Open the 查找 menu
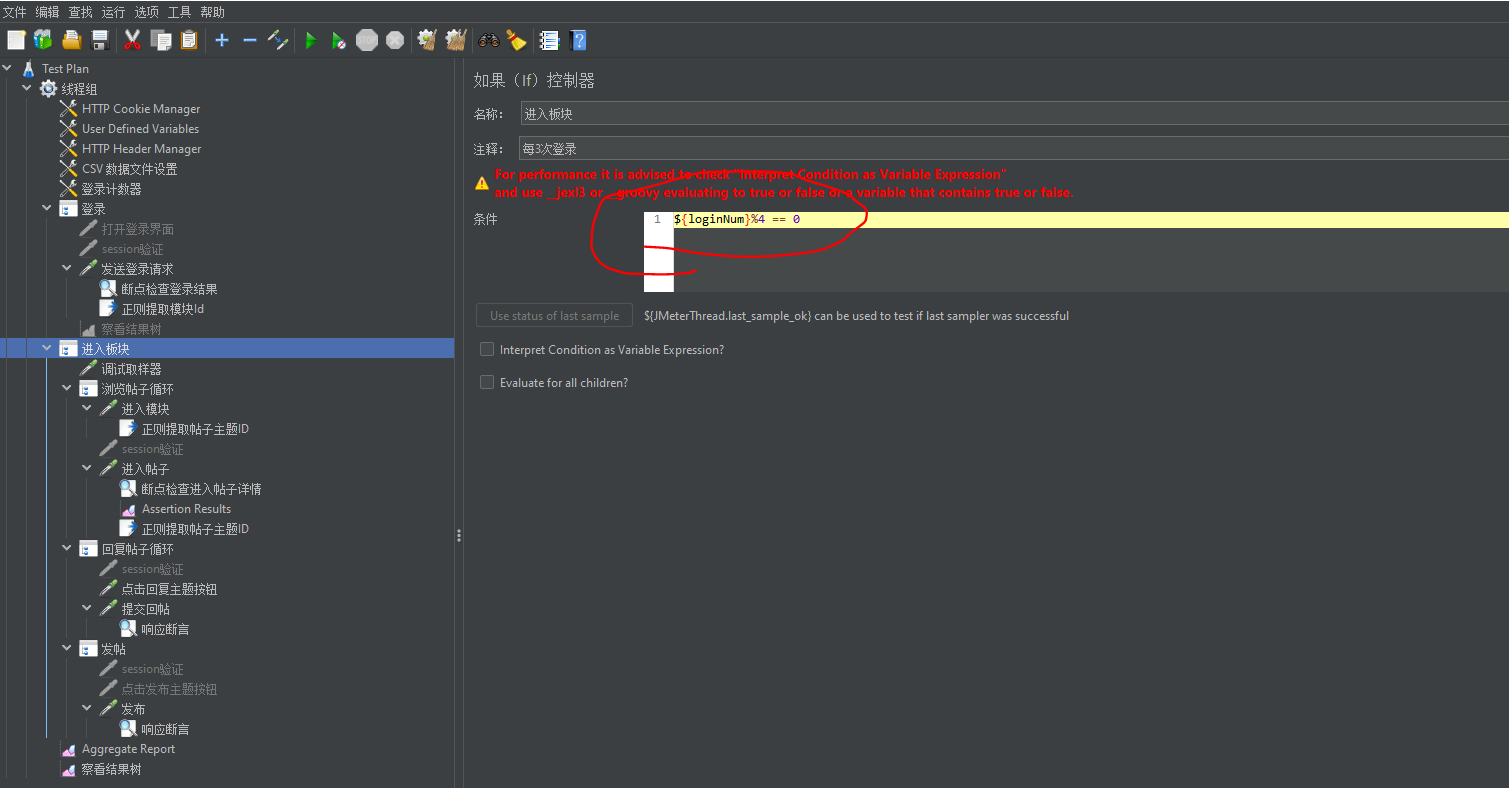The height and width of the screenshot is (788, 1509). pos(80,12)
